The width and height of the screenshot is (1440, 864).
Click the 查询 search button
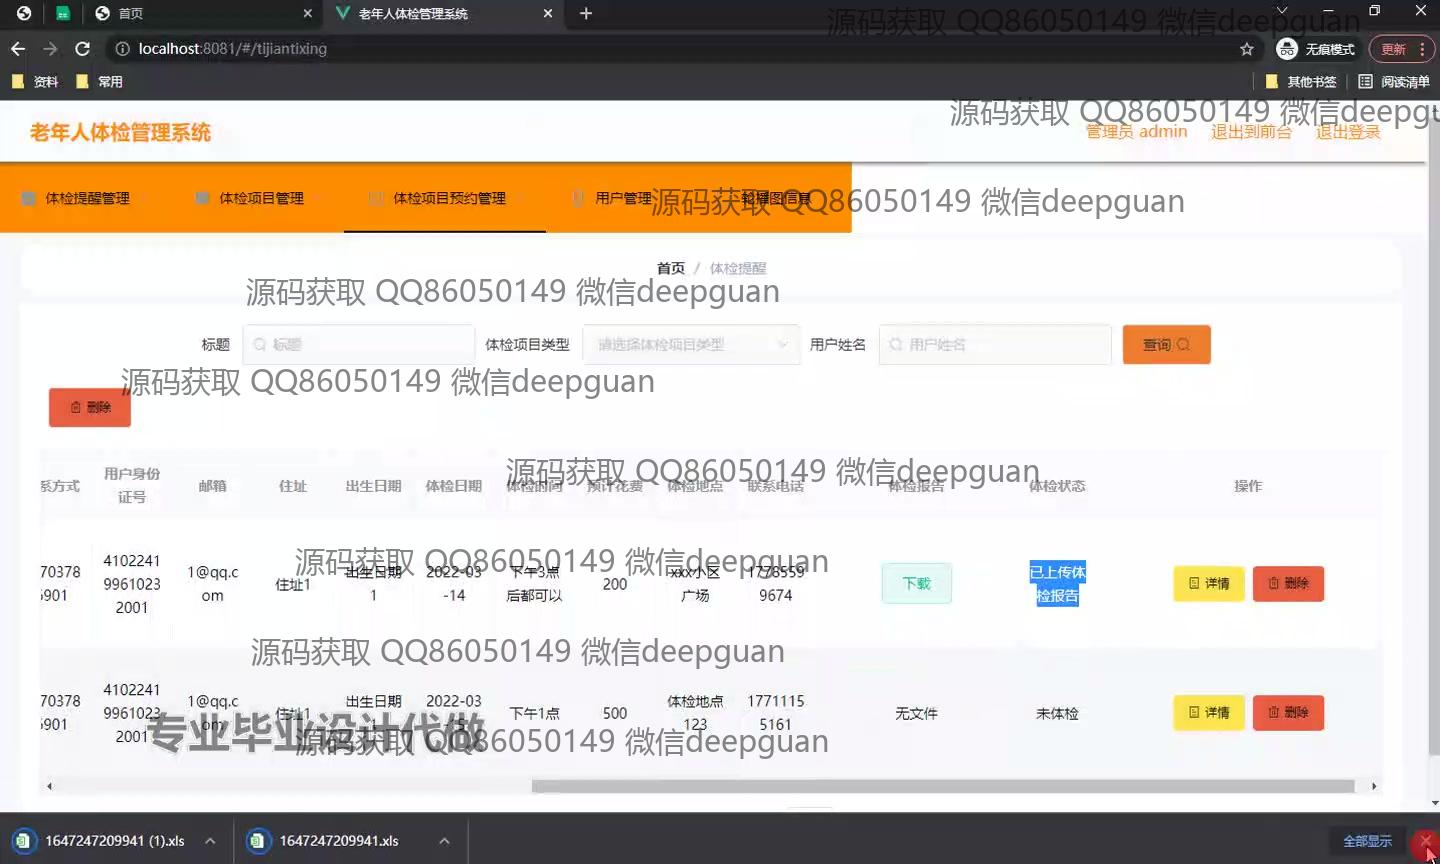coord(1166,345)
